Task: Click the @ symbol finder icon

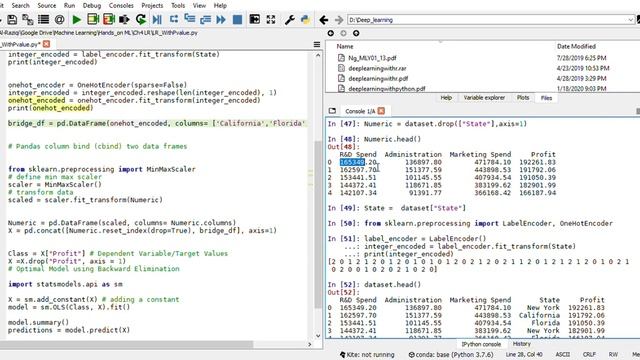Action: click(x=60, y=20)
